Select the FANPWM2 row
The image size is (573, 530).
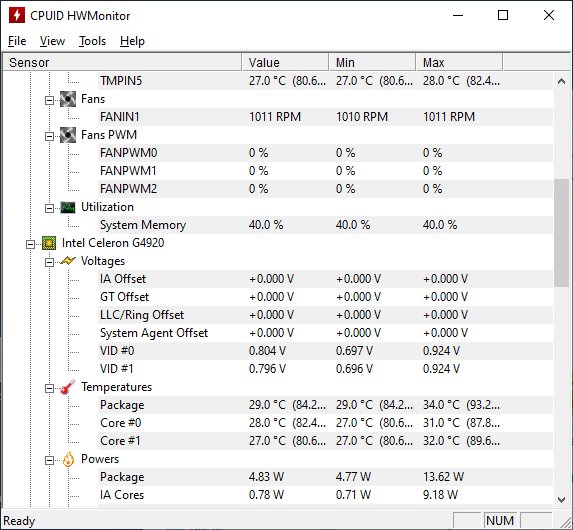[325, 189]
